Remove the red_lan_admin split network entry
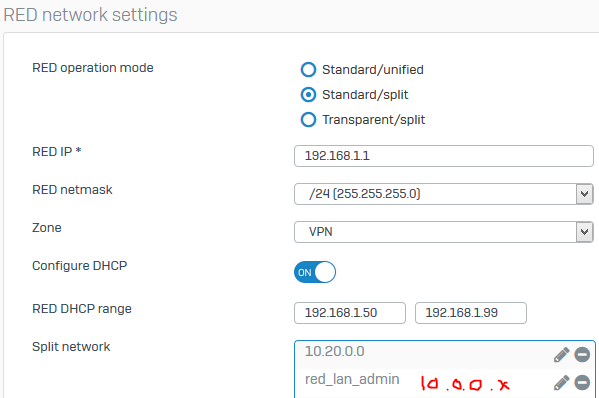Viewport: 599px width, 398px height. pos(582,383)
